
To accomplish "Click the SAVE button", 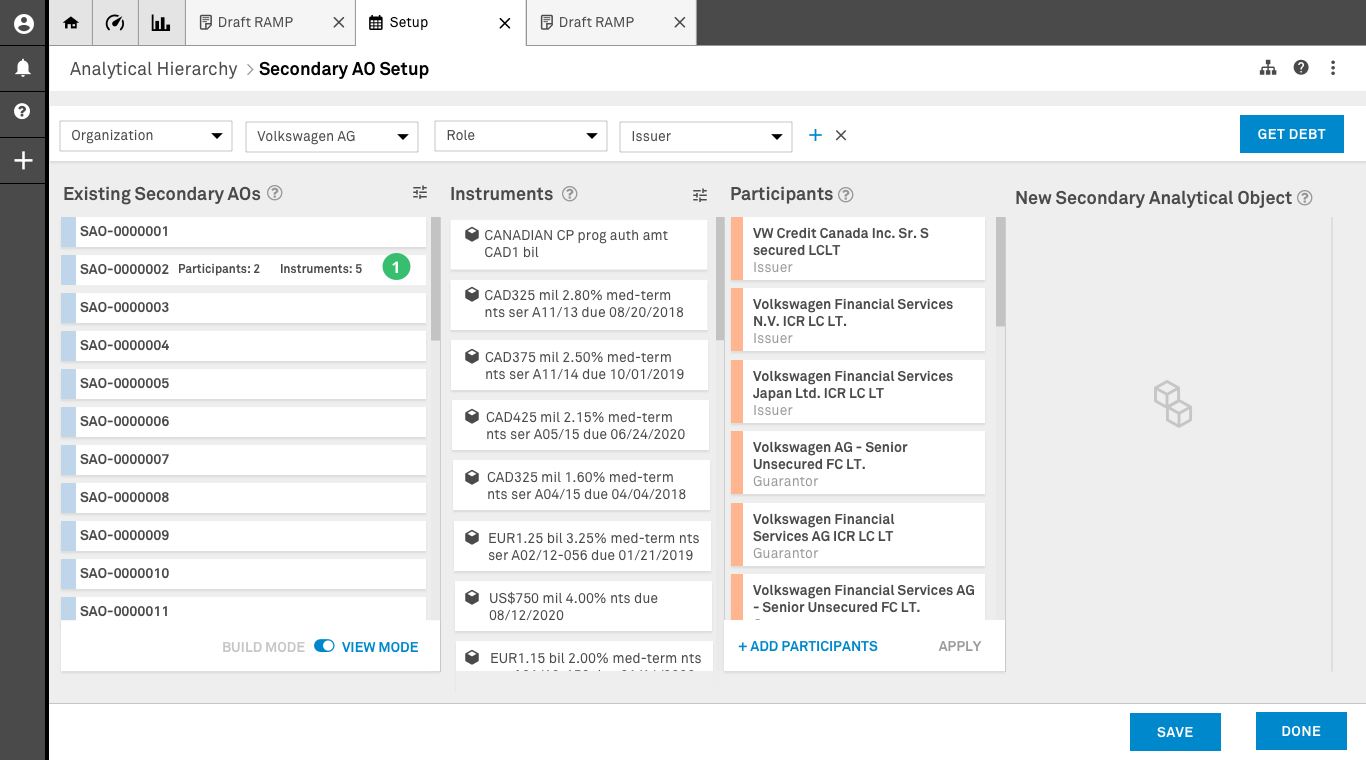I will (1174, 732).
